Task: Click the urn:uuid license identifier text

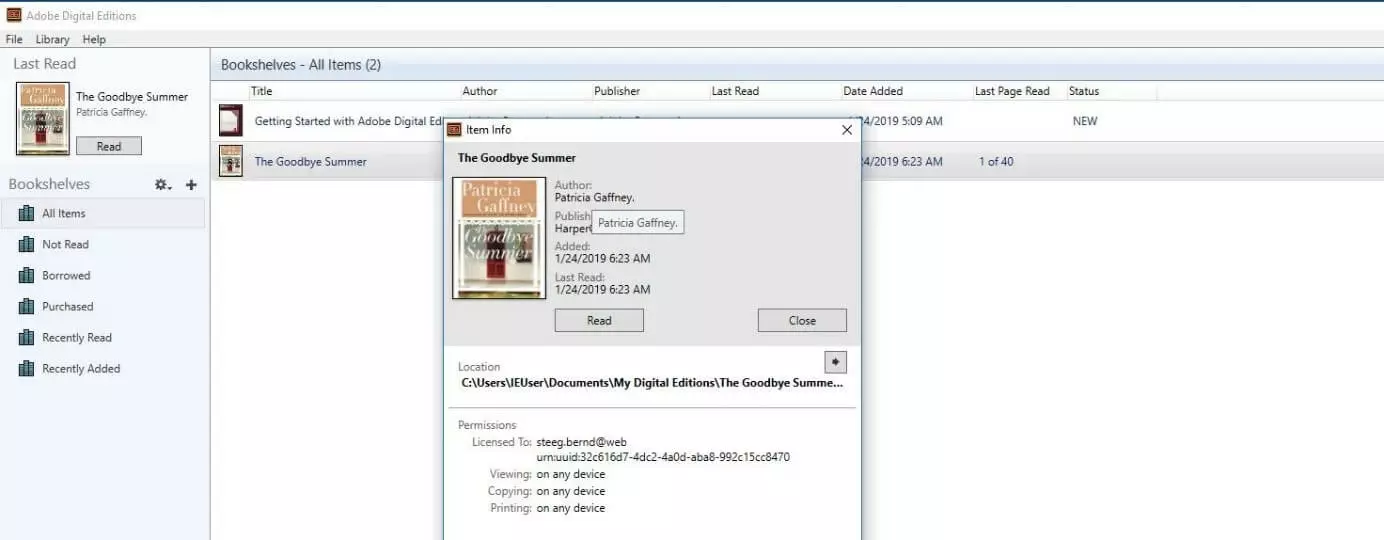Action: (663, 457)
